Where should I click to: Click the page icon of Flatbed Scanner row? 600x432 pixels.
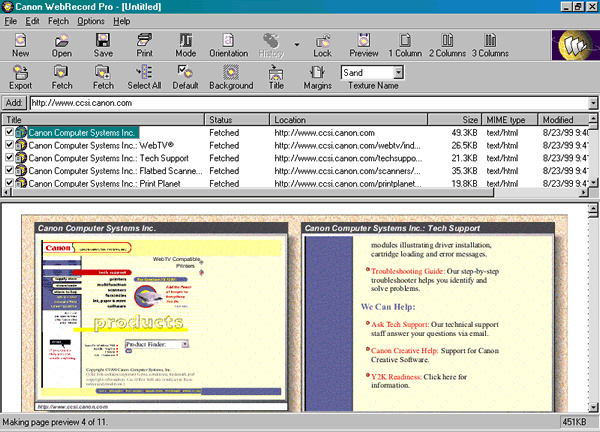(x=21, y=170)
